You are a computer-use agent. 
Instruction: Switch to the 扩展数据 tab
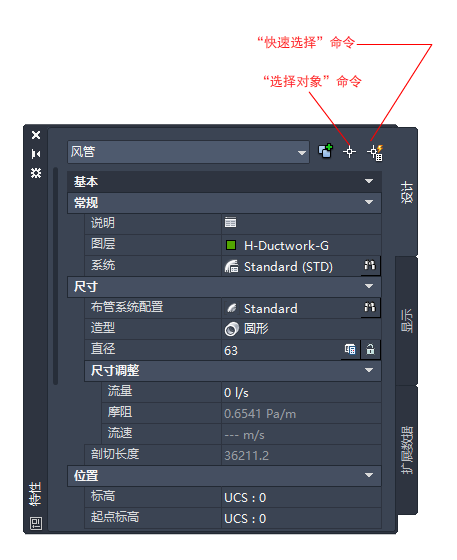click(x=407, y=450)
